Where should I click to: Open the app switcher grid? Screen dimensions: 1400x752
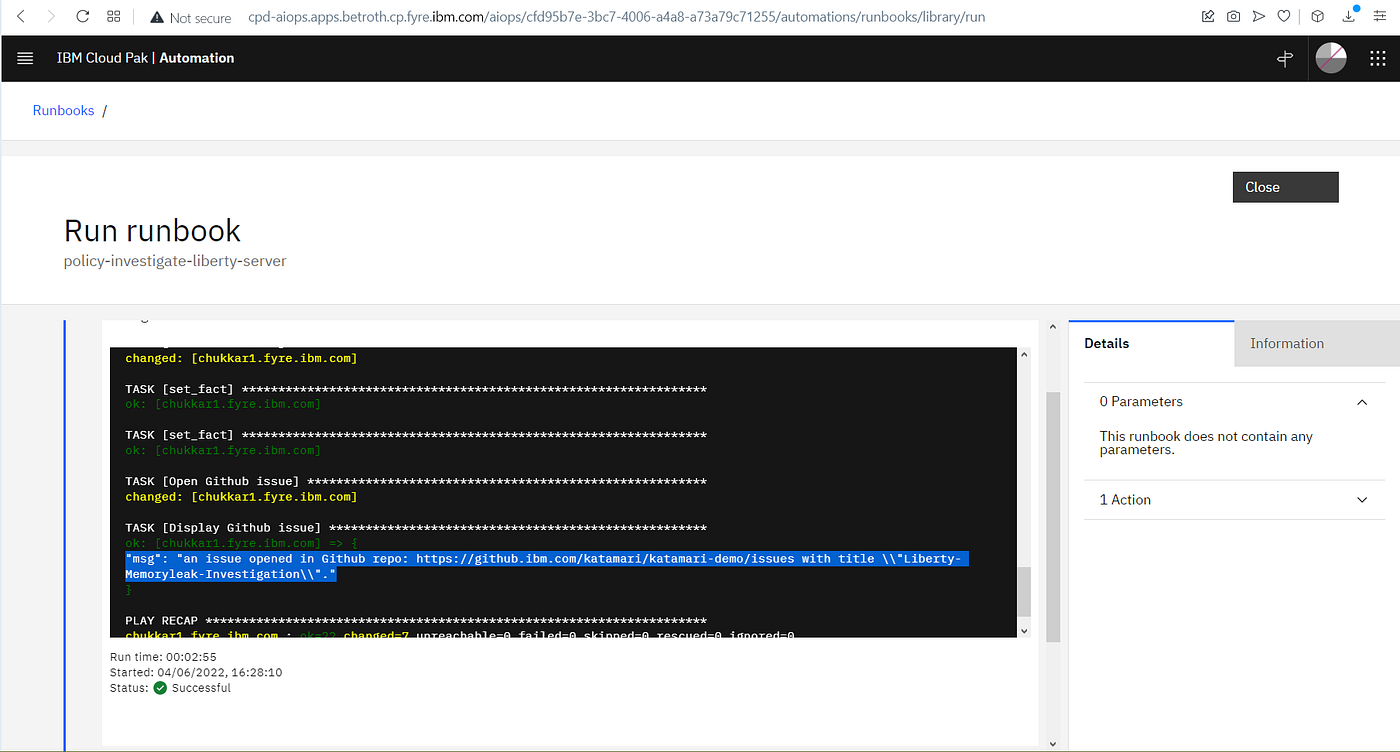pos(1377,59)
